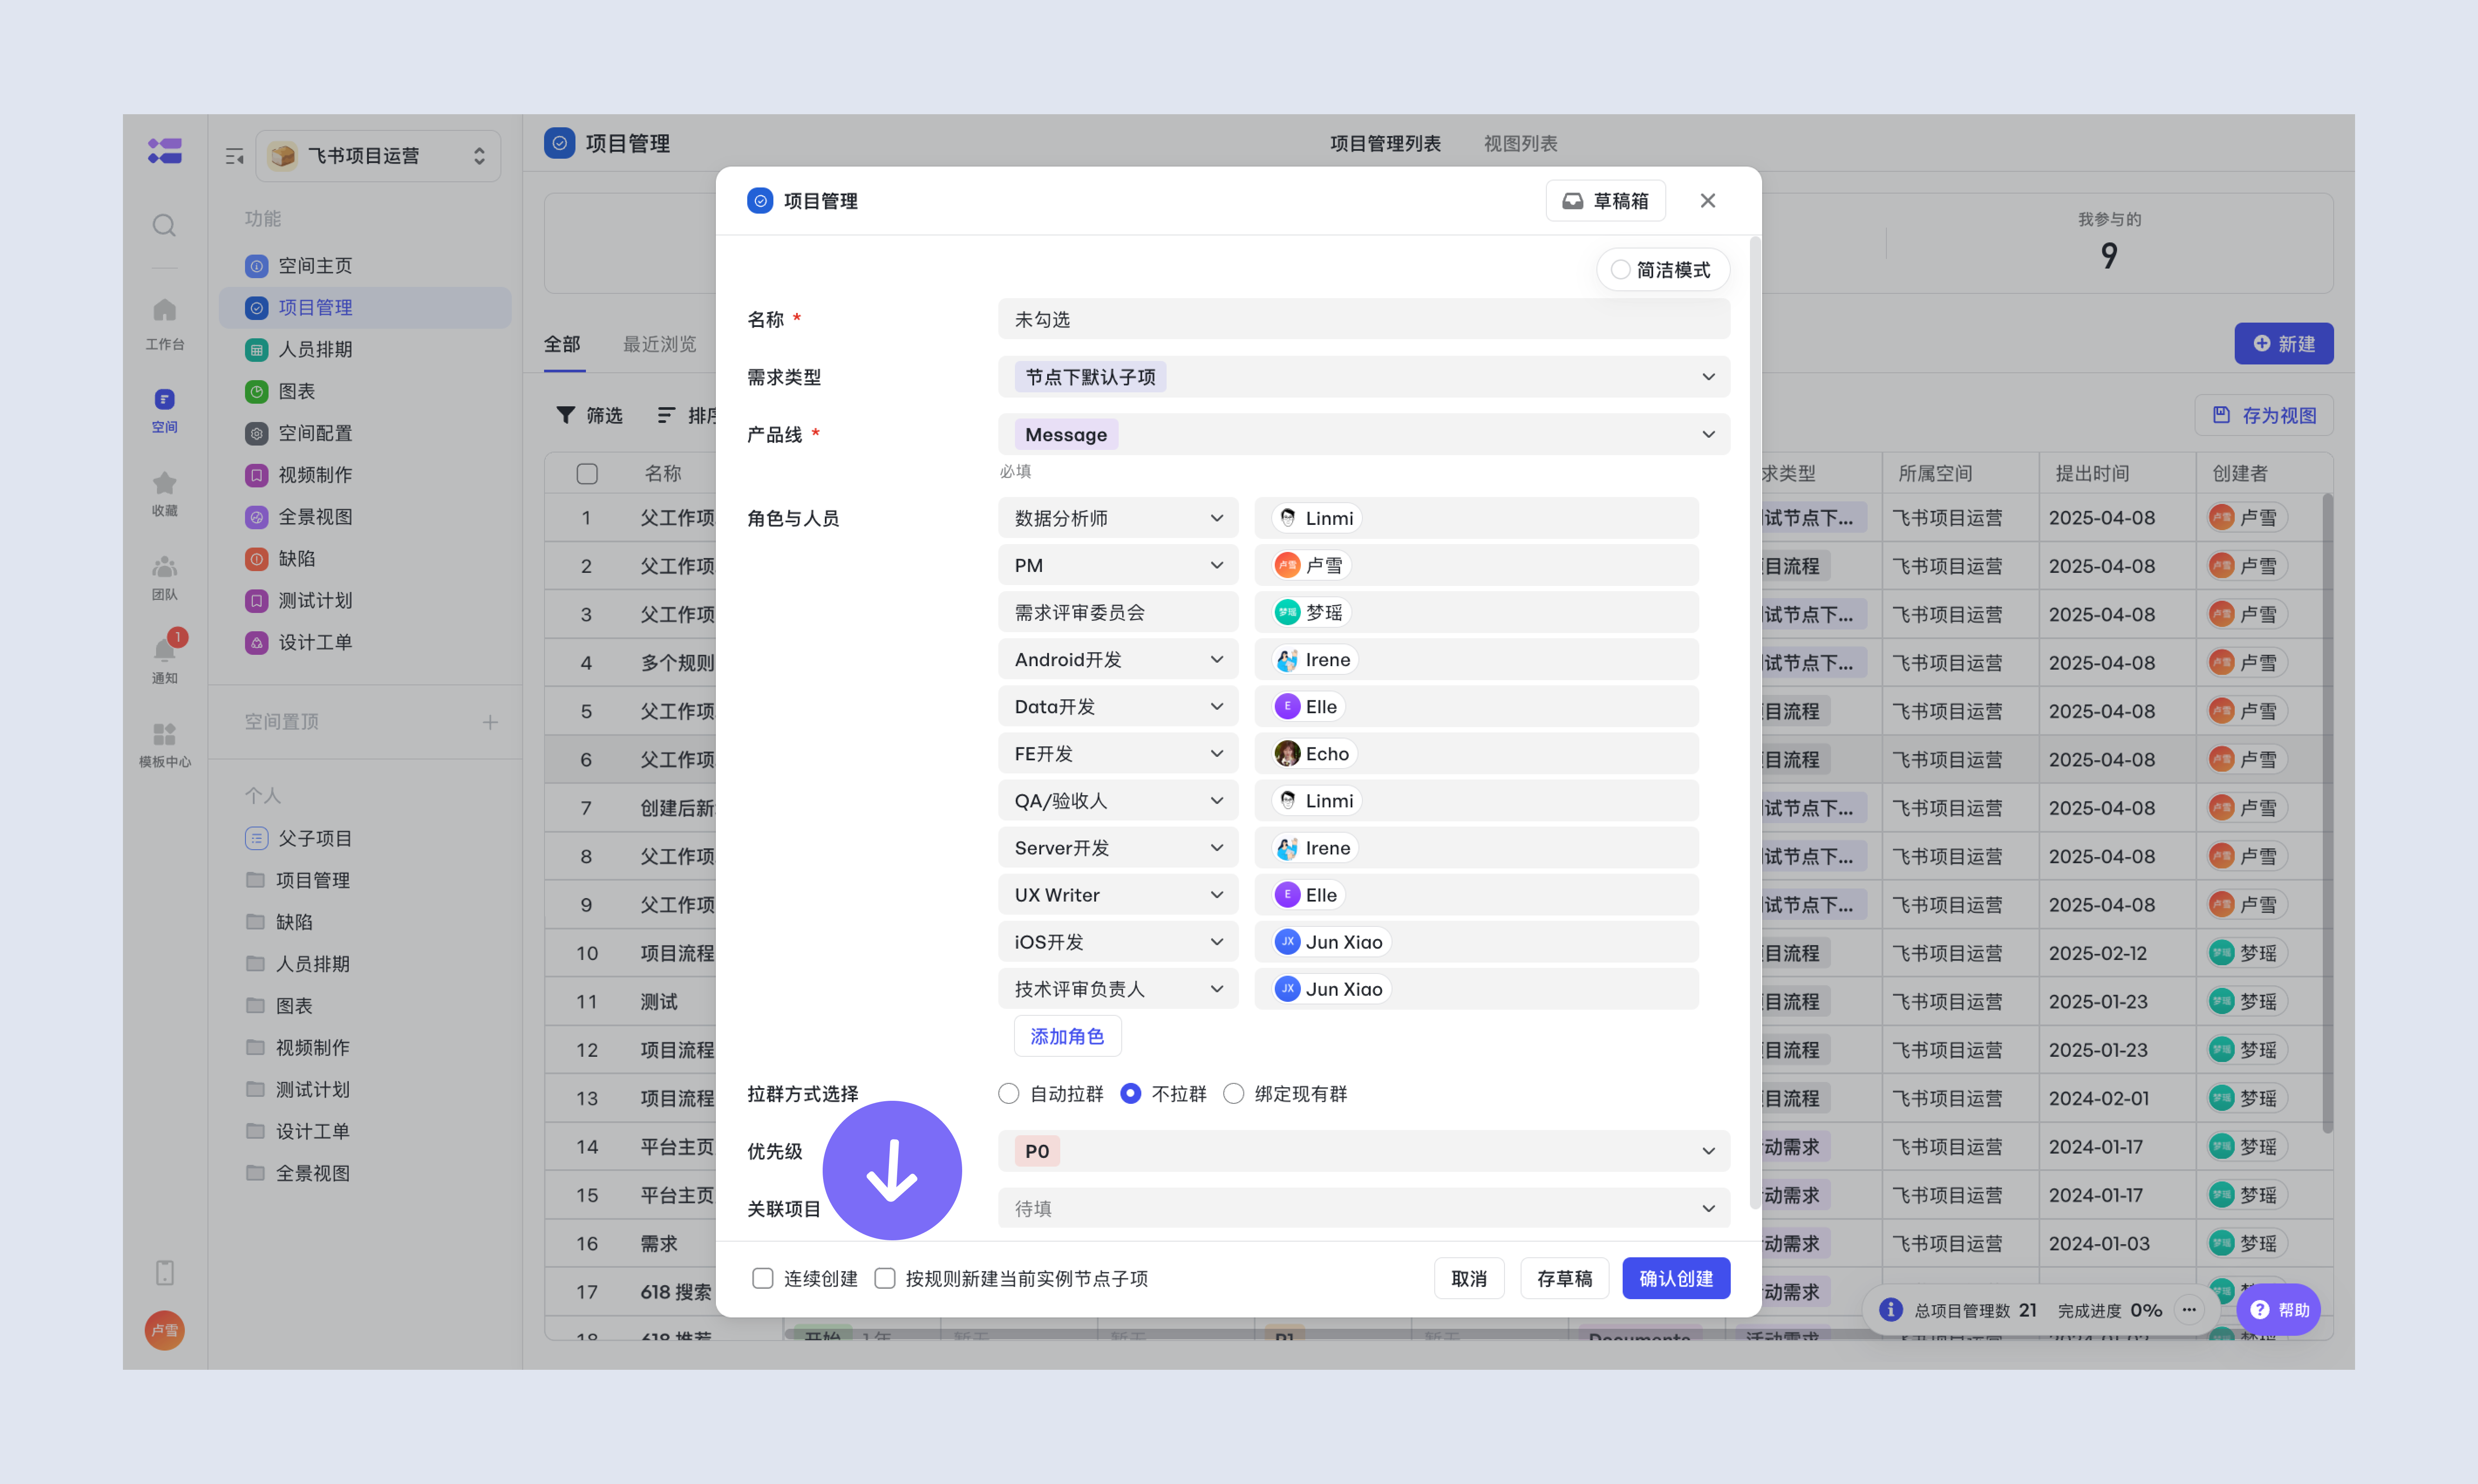Open the PM role dropdown
Image resolution: width=2478 pixels, height=1484 pixels.
pos(1118,565)
